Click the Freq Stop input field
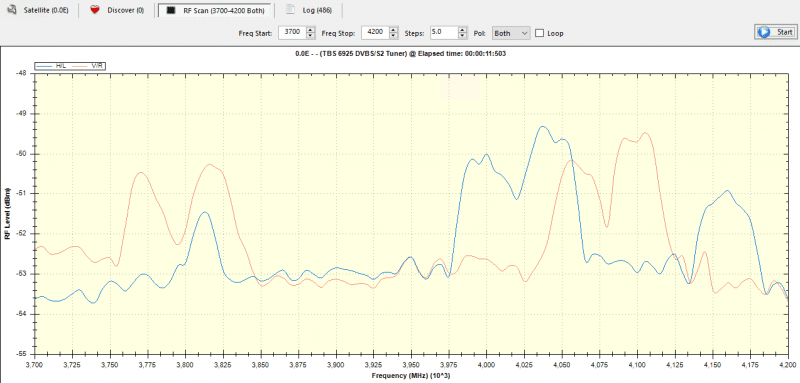The height and width of the screenshot is (383, 800). (375, 33)
